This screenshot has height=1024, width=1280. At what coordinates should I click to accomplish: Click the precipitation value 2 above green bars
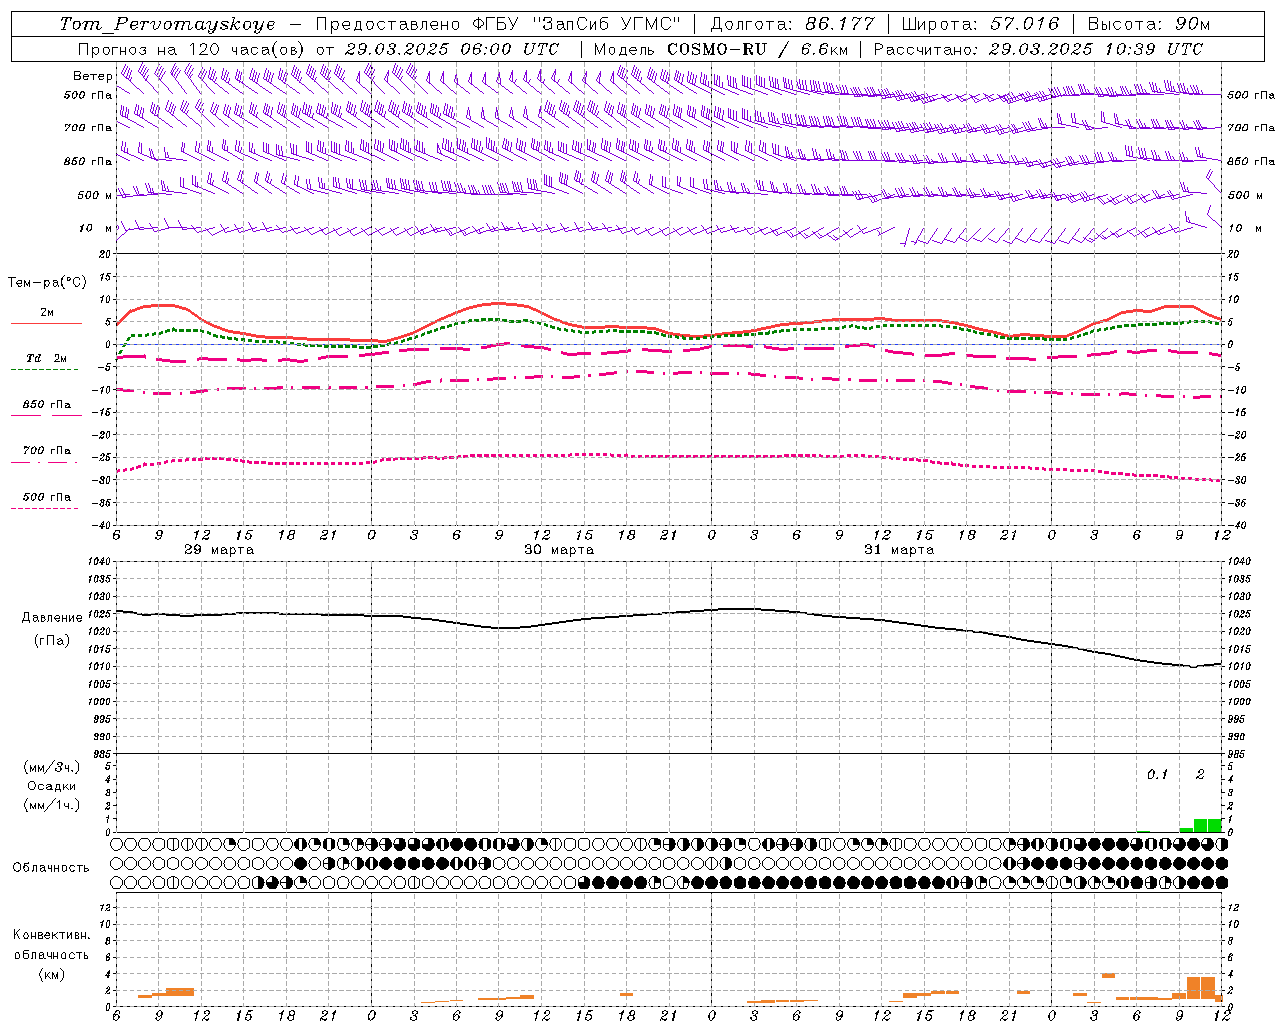click(x=1200, y=774)
